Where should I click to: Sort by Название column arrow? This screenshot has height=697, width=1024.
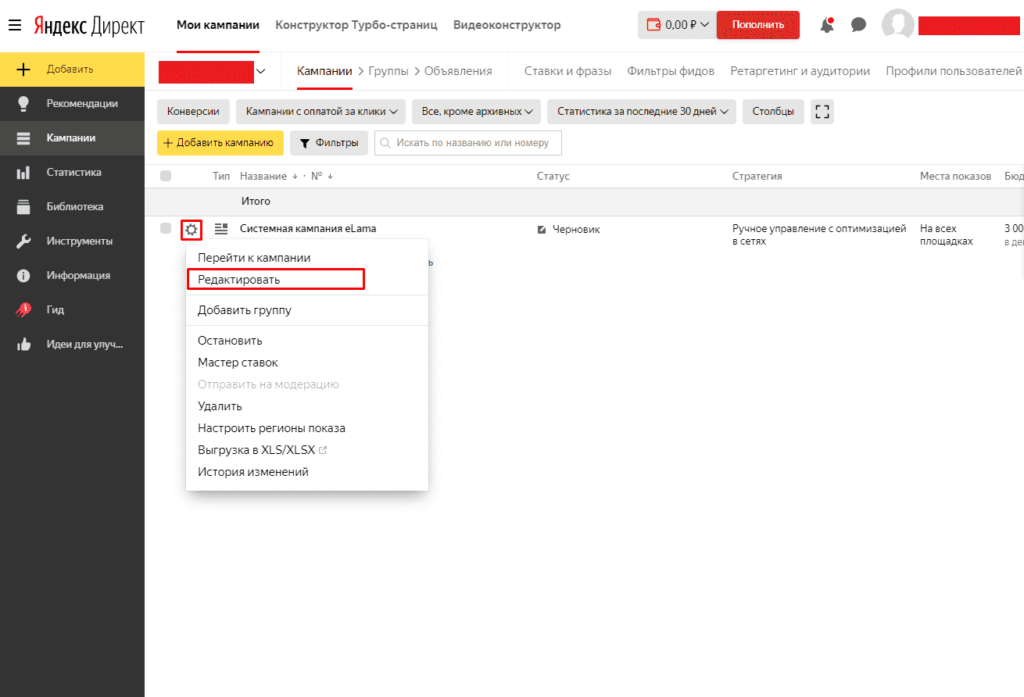click(x=295, y=176)
